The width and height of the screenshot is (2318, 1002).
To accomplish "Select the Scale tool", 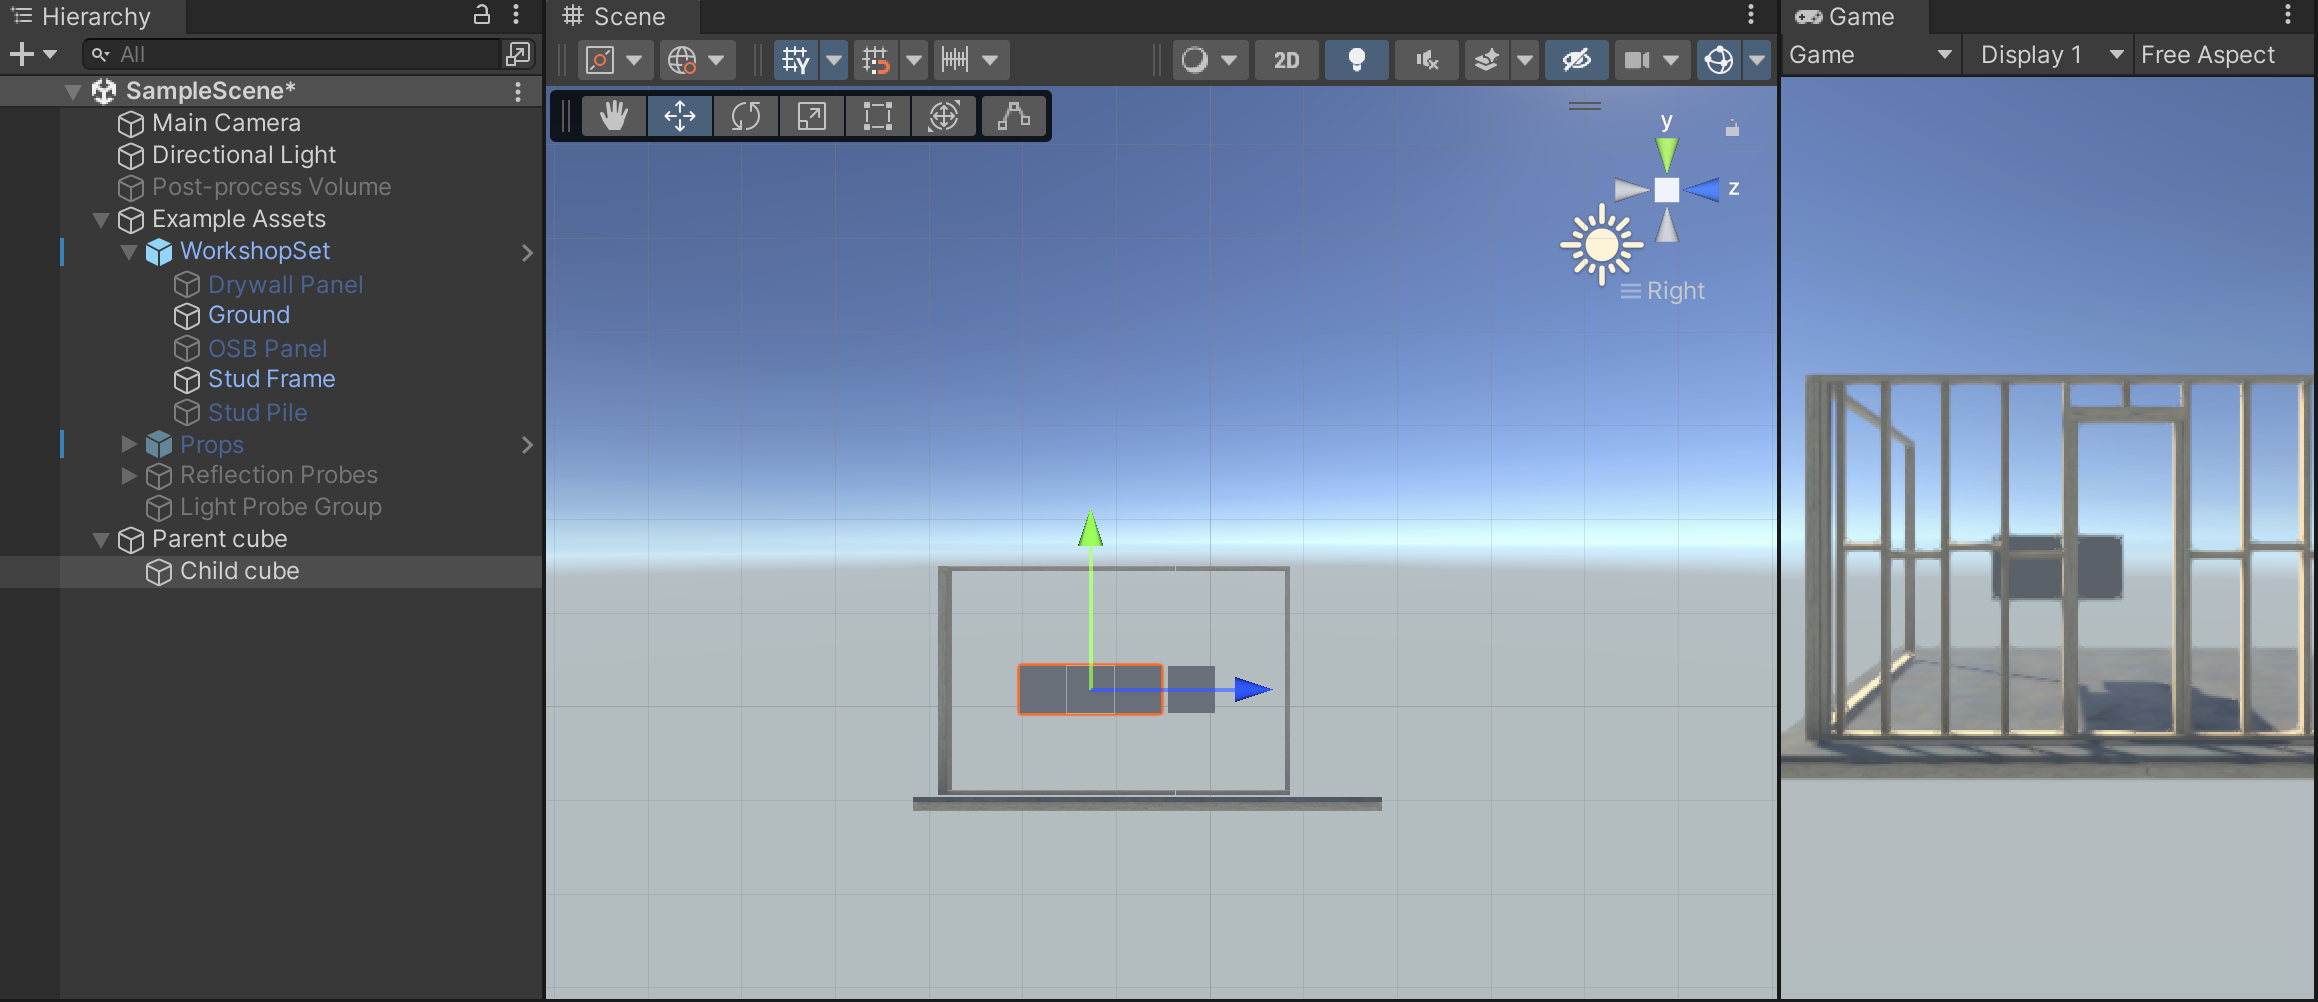I will (x=812, y=116).
